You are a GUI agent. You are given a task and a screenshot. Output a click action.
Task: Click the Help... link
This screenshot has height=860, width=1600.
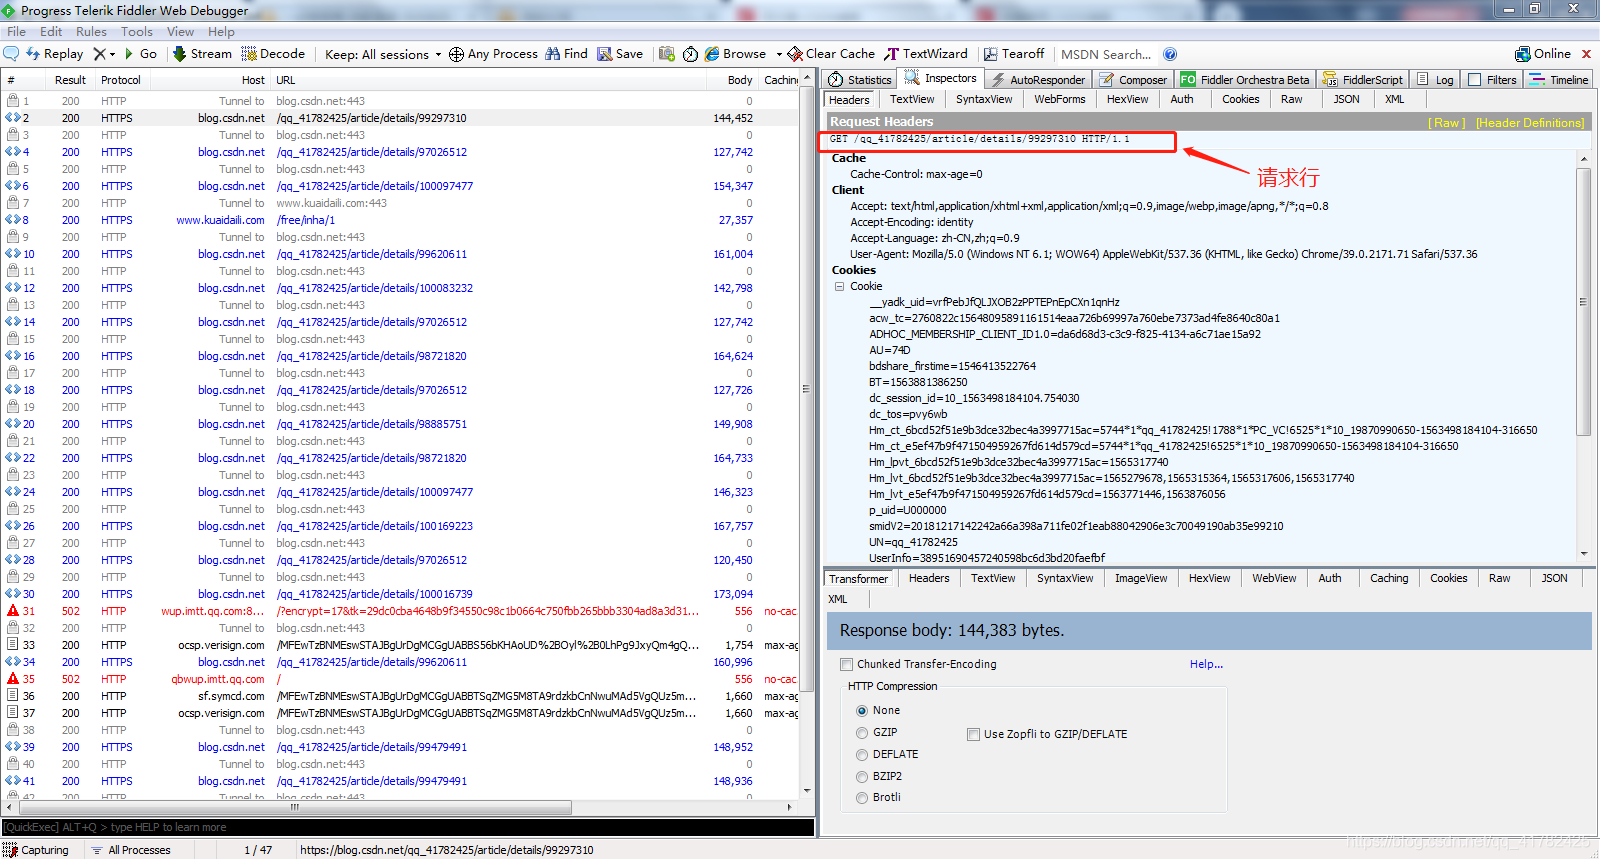pyautogui.click(x=1206, y=664)
